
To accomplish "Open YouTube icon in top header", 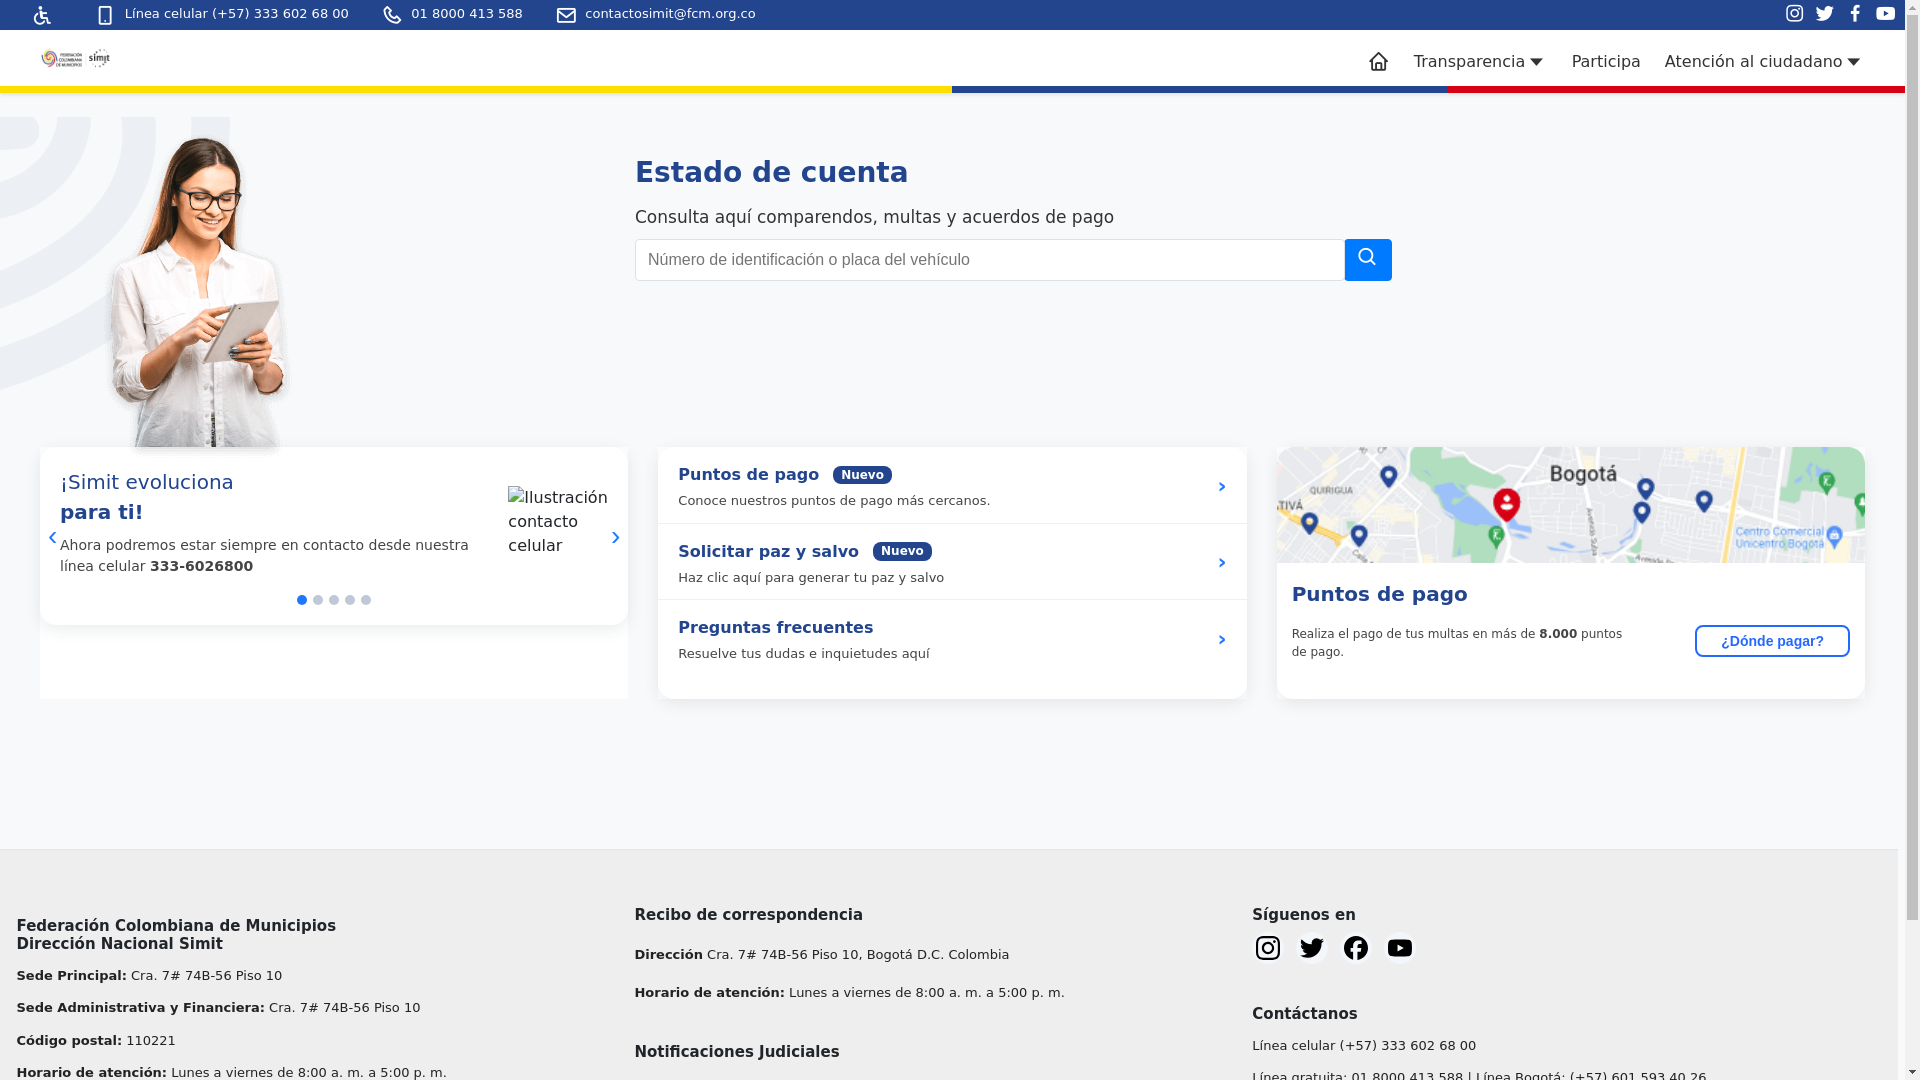I will (1886, 14).
